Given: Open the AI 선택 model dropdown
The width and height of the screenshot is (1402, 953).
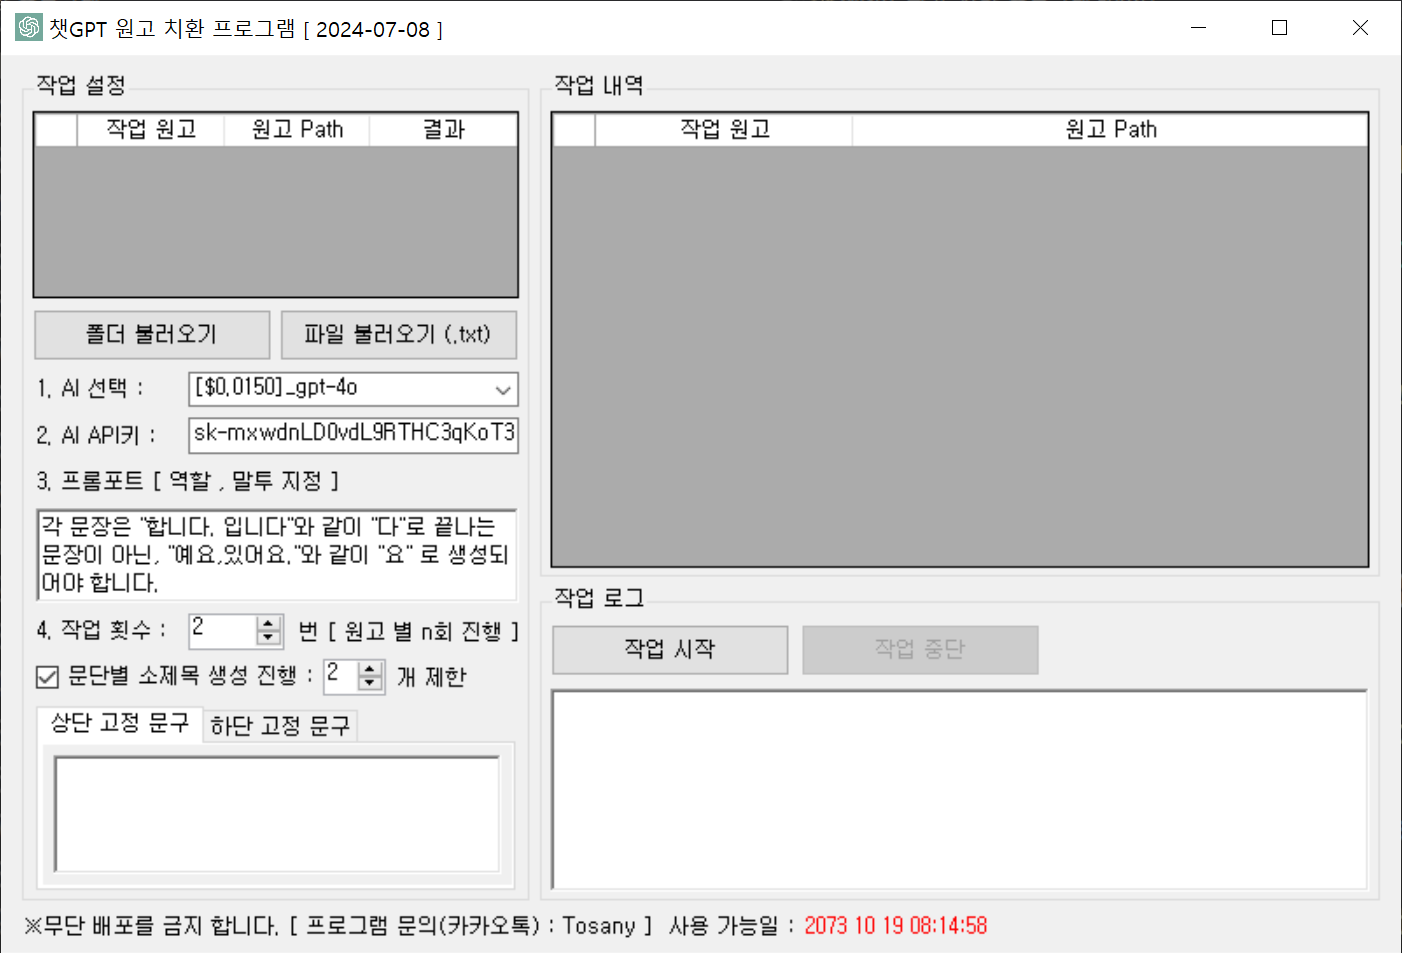Looking at the screenshot, I should pyautogui.click(x=353, y=389).
